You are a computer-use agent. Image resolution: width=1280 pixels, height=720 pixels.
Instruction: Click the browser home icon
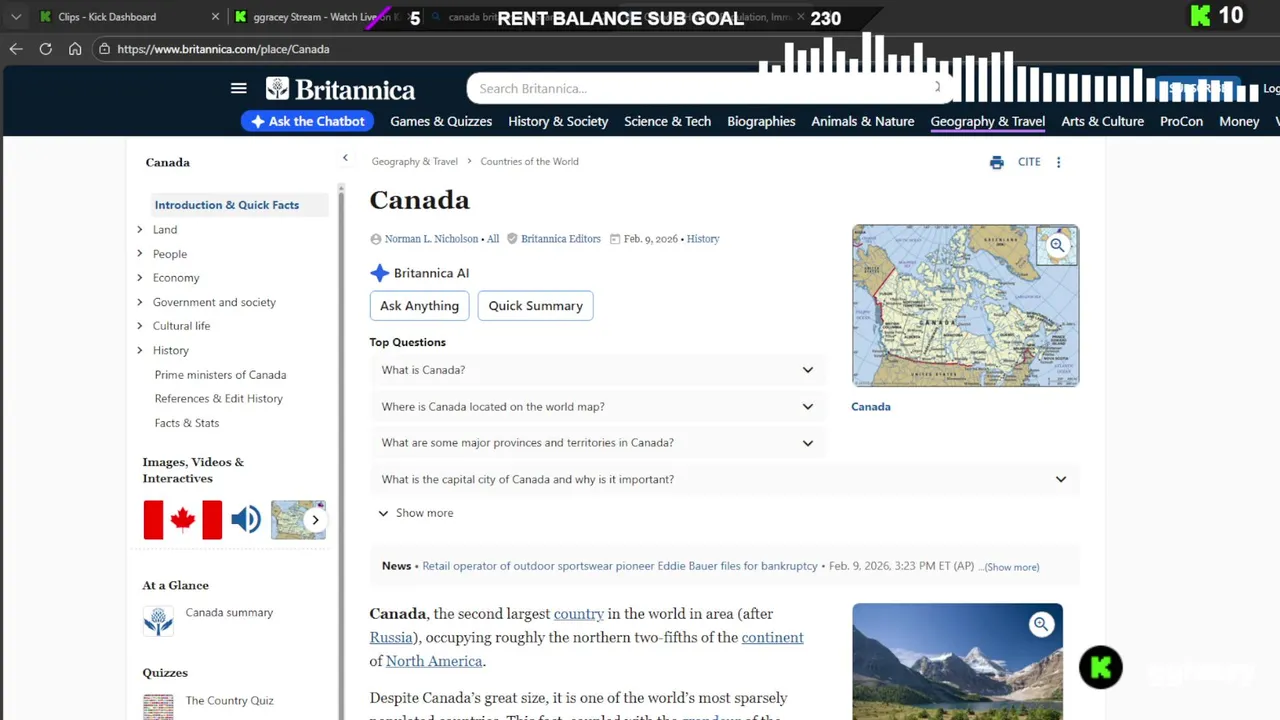(x=75, y=49)
